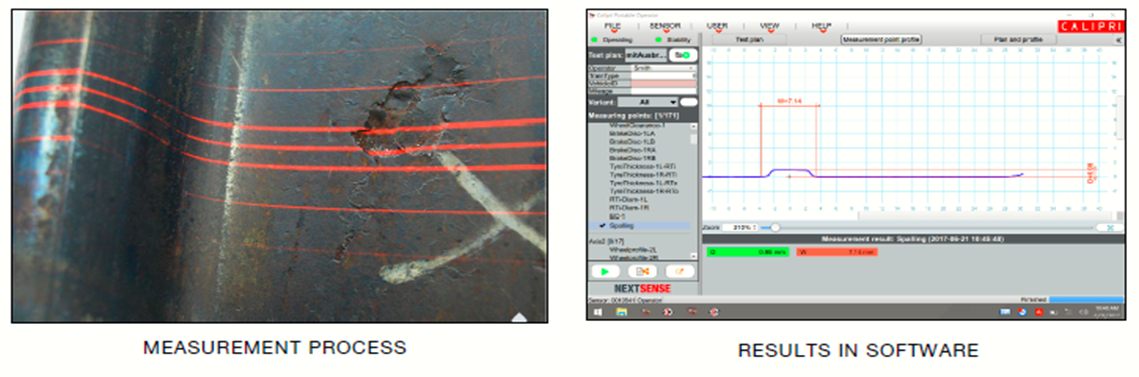The height and width of the screenshot is (377, 1139).
Task: Click the orange edit icon button
Action: [x=680, y=271]
